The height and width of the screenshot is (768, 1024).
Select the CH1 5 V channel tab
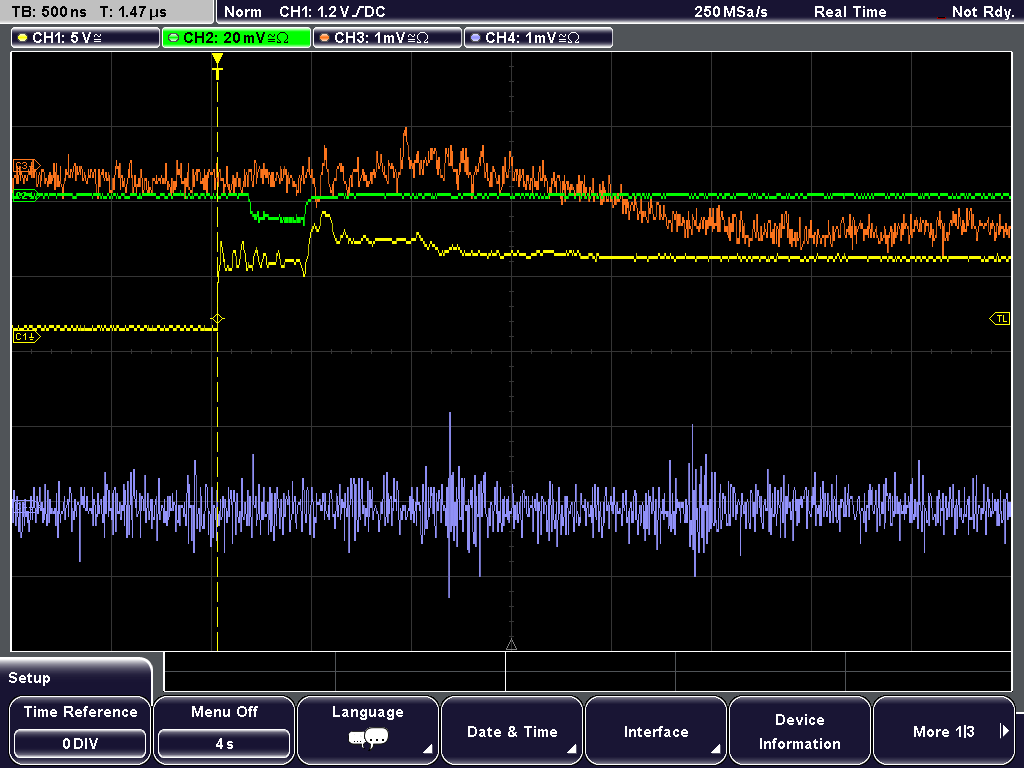[x=86, y=38]
